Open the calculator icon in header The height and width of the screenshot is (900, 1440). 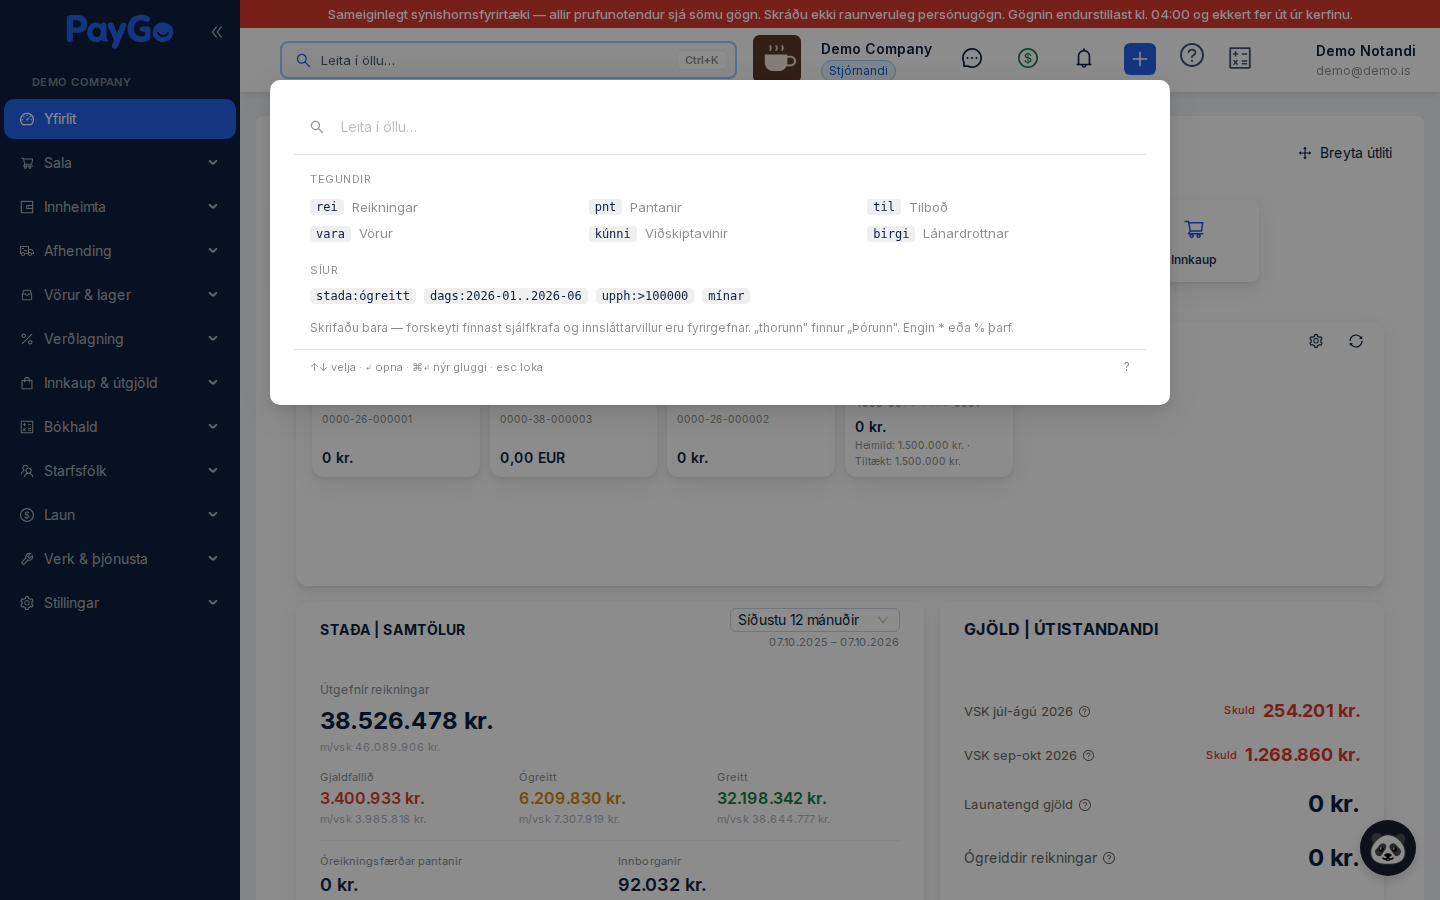point(1240,58)
